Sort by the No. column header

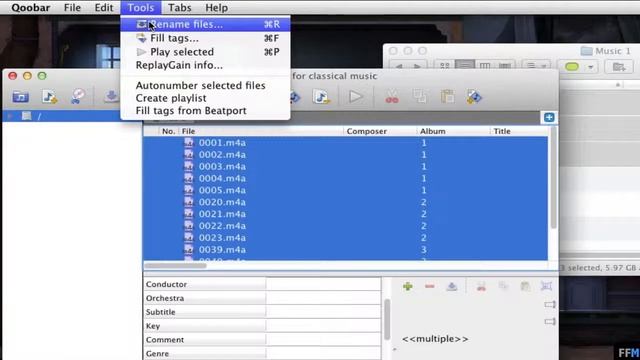168,131
